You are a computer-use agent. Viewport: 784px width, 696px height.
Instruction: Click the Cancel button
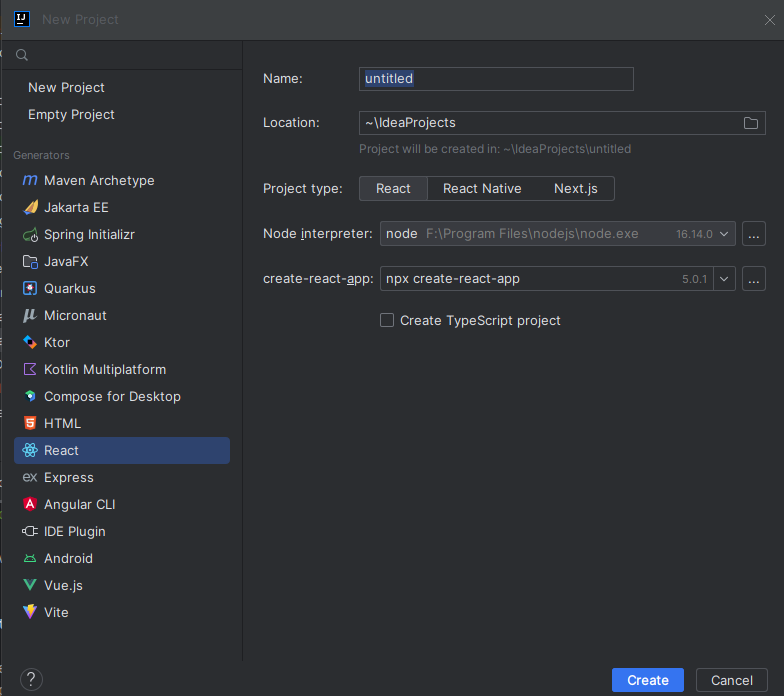[732, 680]
